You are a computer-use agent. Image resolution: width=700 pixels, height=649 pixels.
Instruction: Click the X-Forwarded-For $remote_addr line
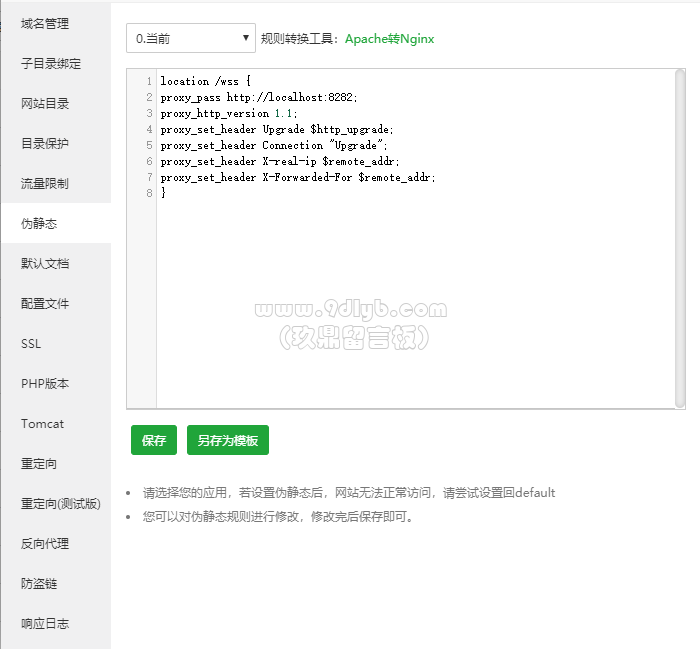pyautogui.click(x=298, y=178)
